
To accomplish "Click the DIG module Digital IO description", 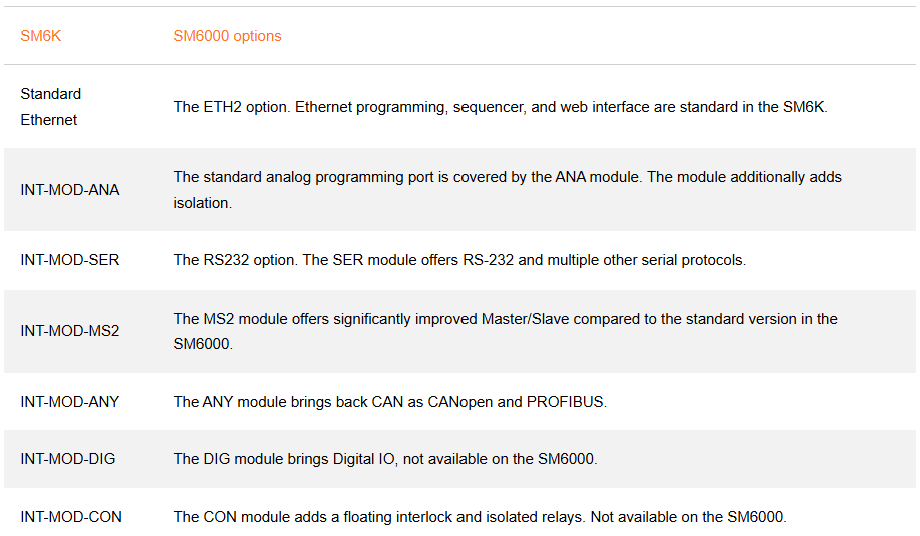I will click(x=385, y=459).
